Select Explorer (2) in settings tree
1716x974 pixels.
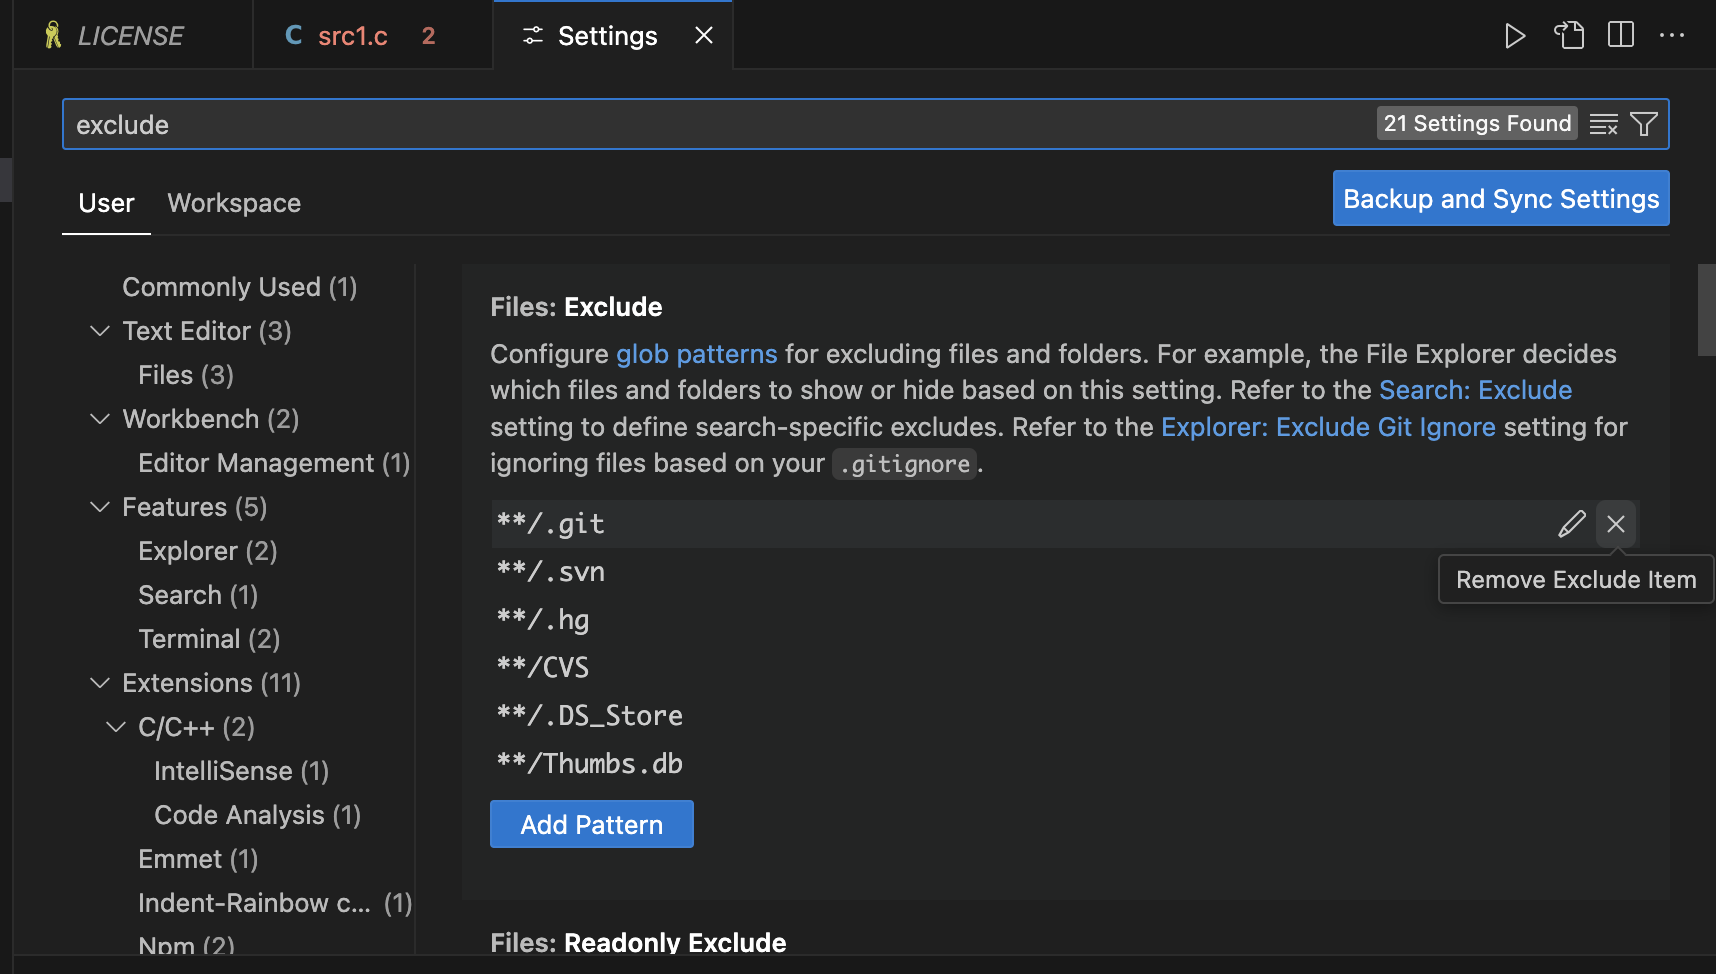(x=207, y=551)
